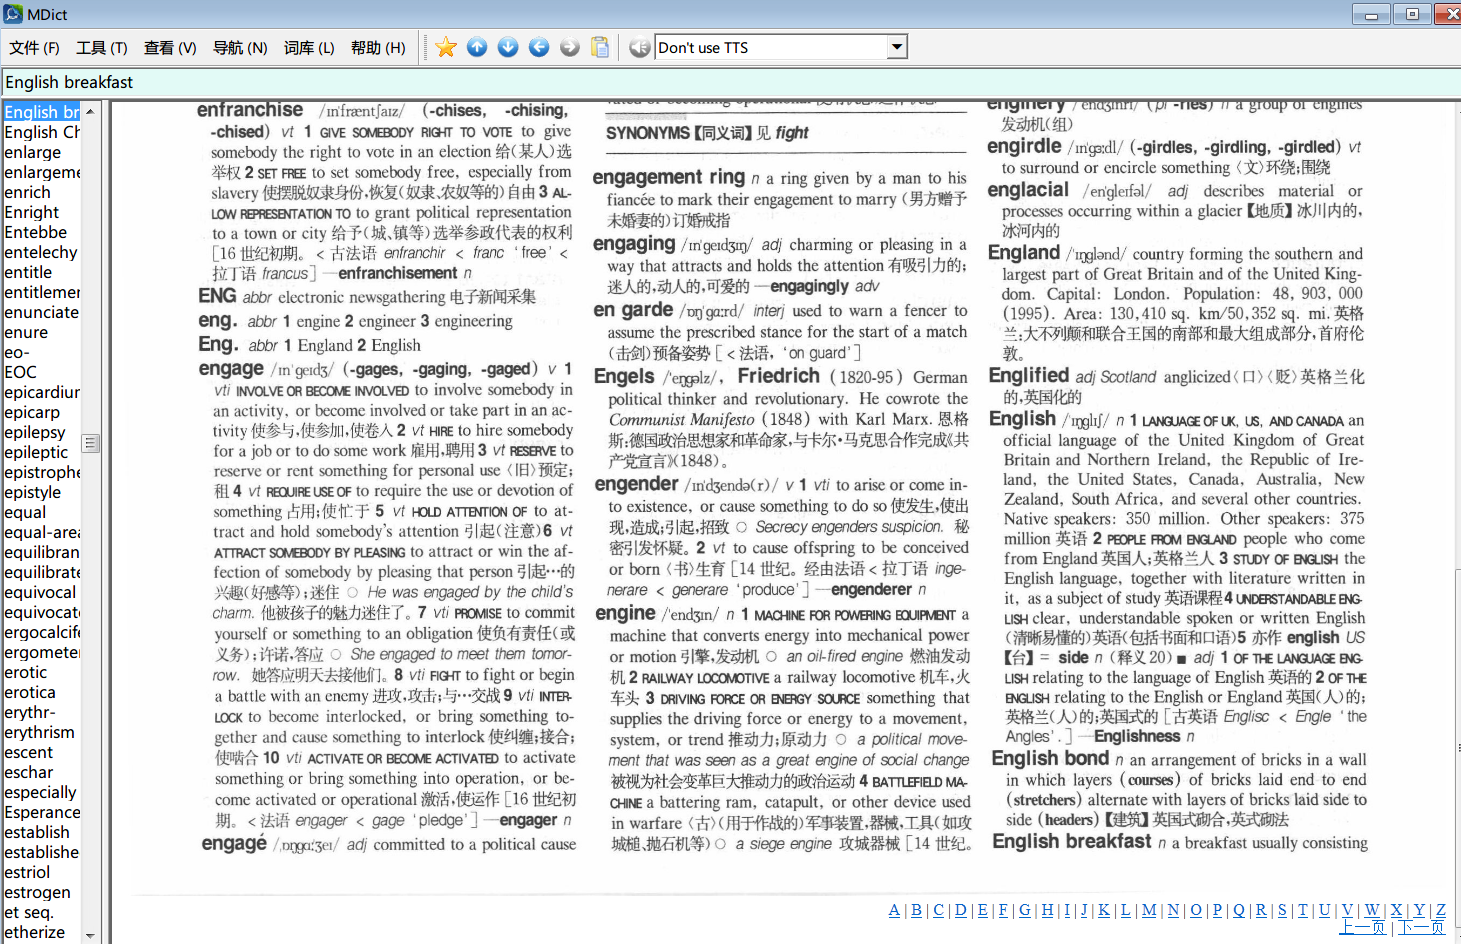Select "EOC" in the word list

(20, 372)
